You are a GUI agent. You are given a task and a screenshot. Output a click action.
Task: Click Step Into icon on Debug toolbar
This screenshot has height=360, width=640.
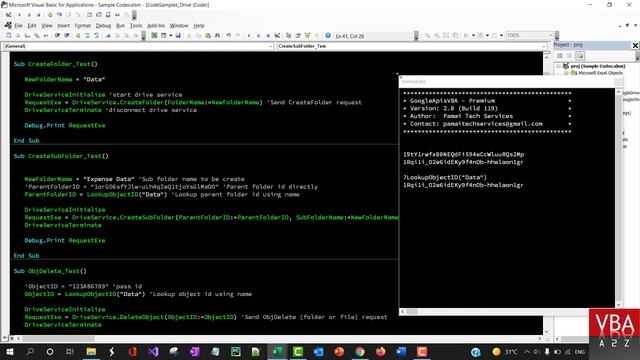point(59,15)
